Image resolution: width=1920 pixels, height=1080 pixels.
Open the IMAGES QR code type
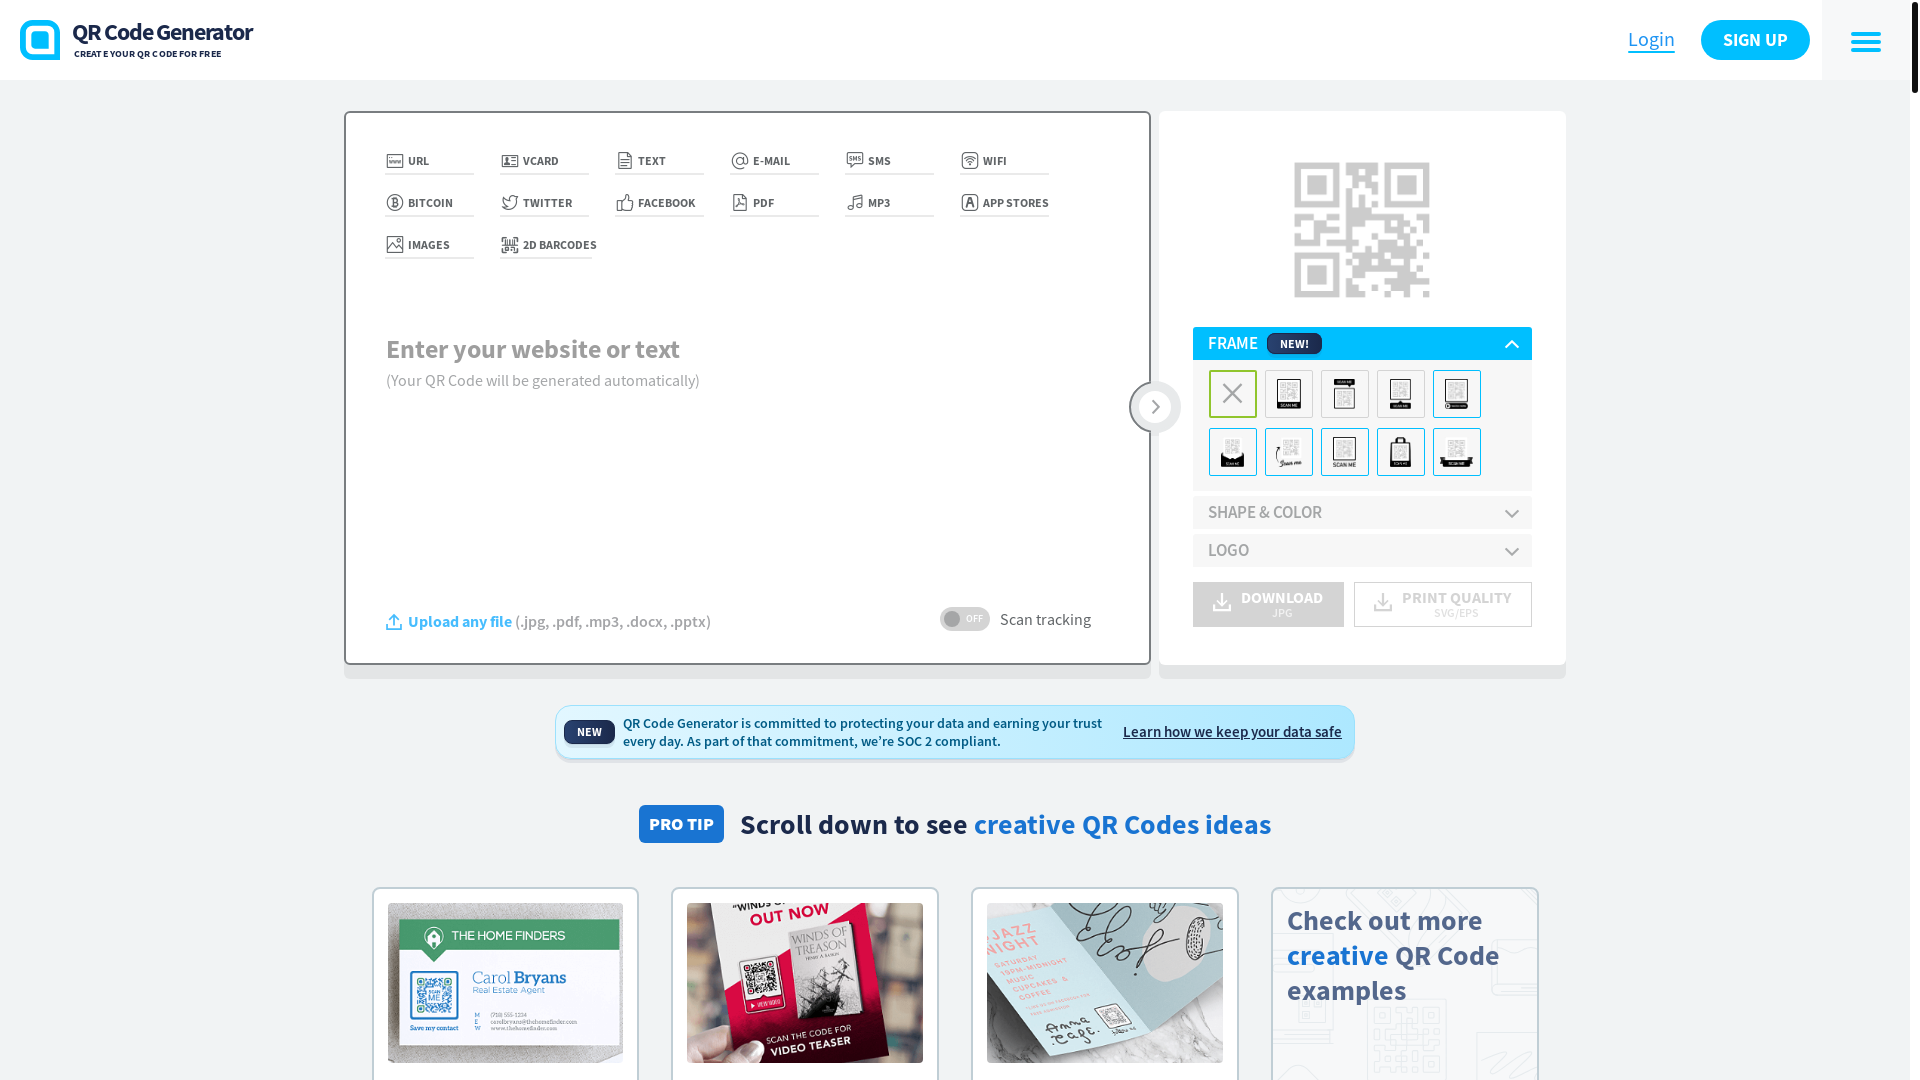[429, 245]
